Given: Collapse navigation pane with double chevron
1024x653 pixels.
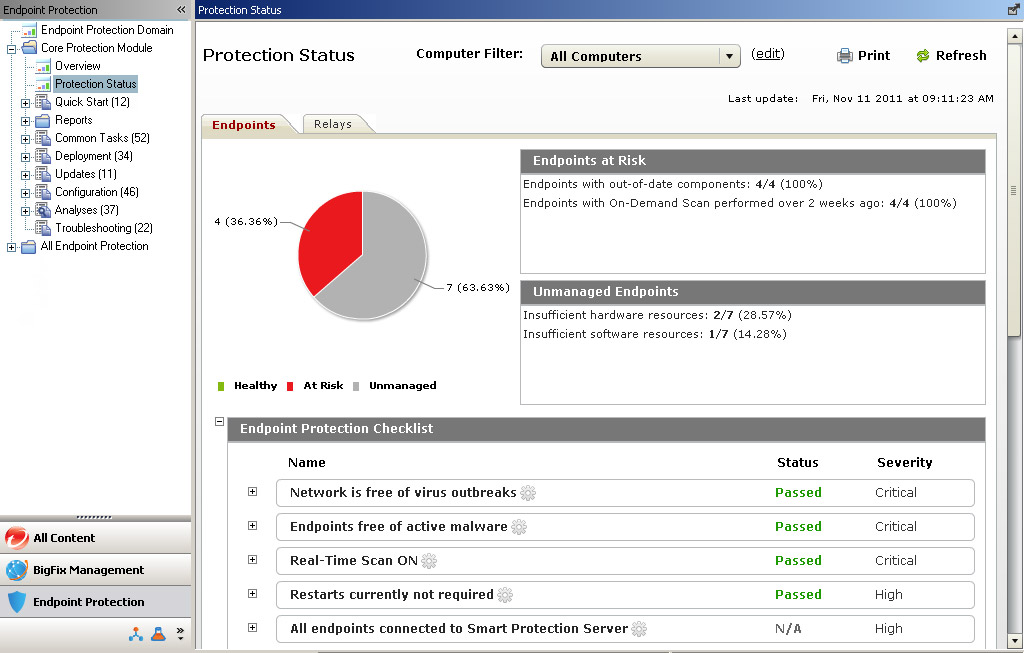Looking at the screenshot, I should pyautogui.click(x=181, y=10).
